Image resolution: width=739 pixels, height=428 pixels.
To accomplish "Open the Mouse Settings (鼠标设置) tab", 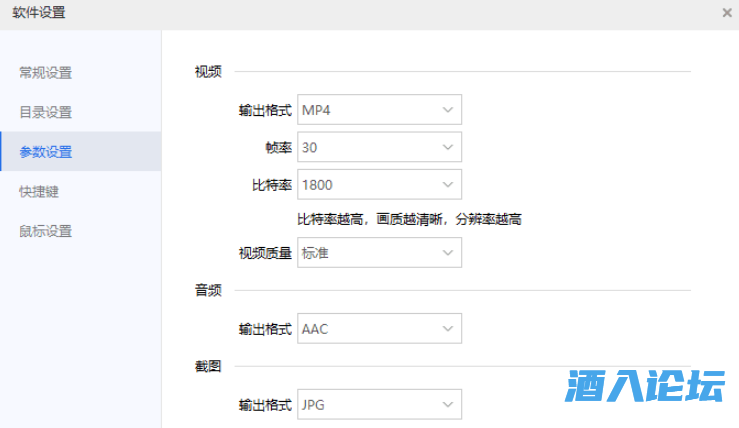I will [x=46, y=231].
